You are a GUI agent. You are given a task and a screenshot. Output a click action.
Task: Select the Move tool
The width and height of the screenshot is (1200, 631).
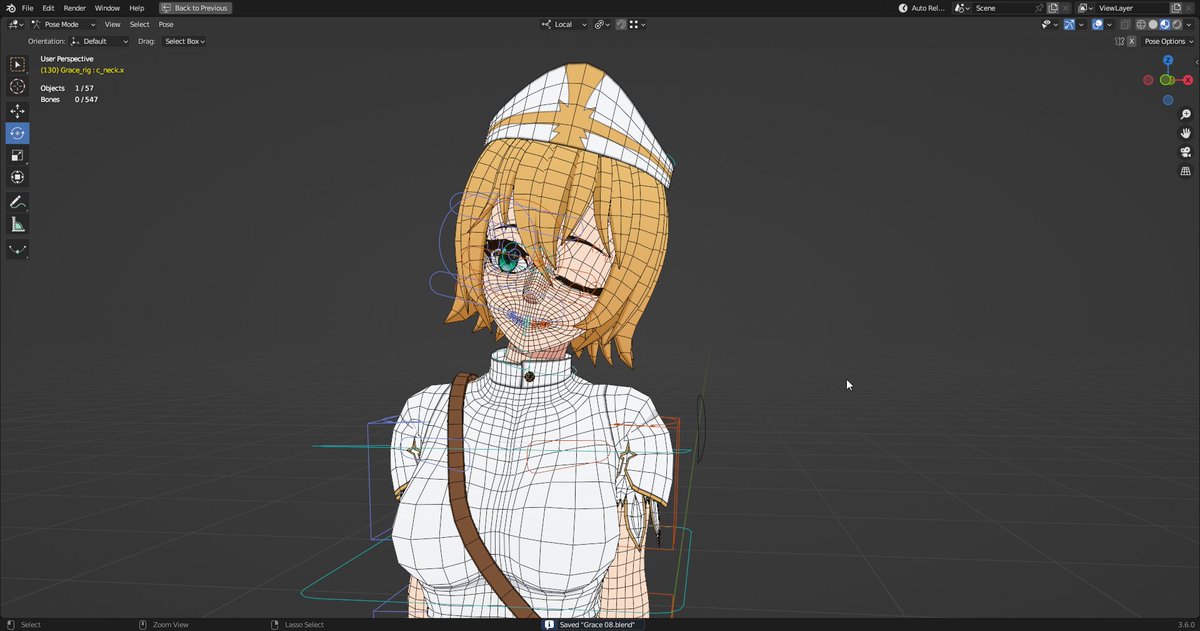(18, 111)
